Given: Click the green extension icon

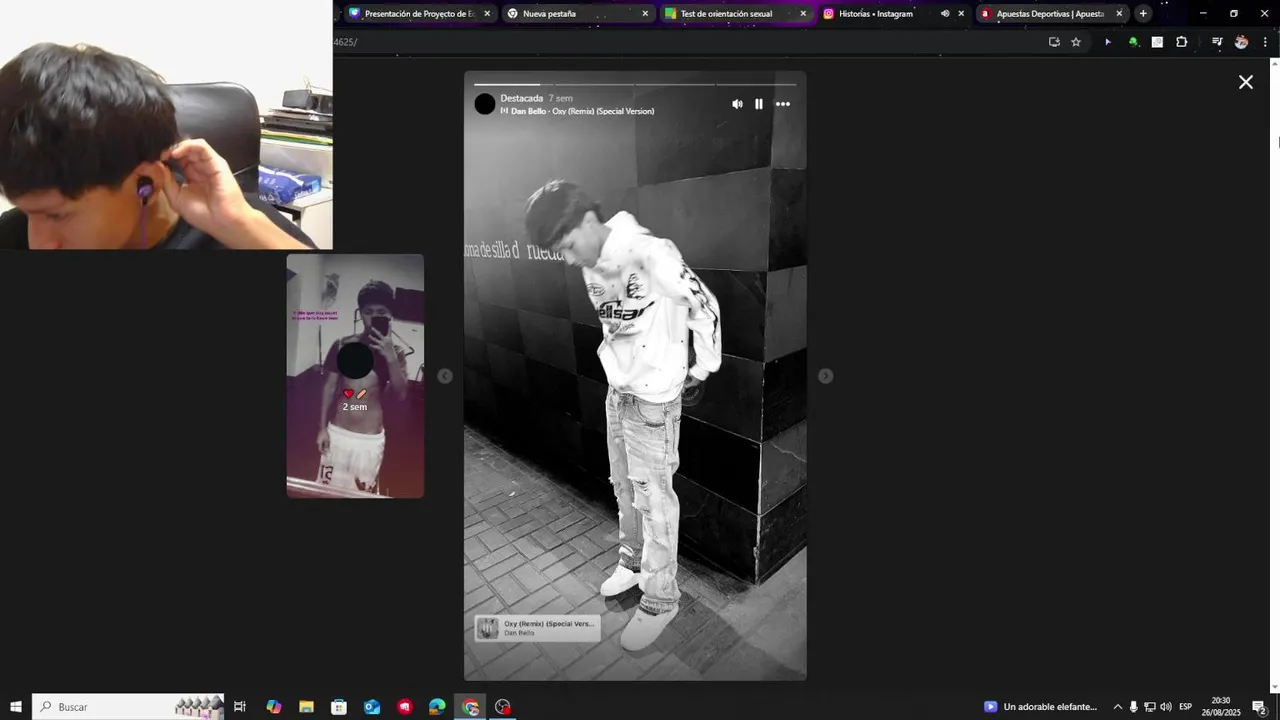Looking at the screenshot, I should coord(1133,42).
